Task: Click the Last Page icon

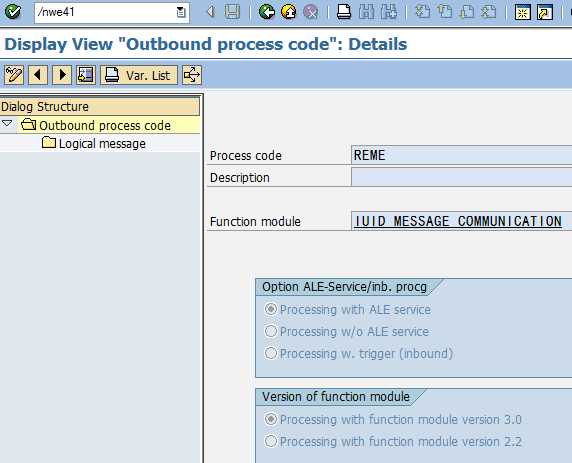Action: click(x=489, y=12)
